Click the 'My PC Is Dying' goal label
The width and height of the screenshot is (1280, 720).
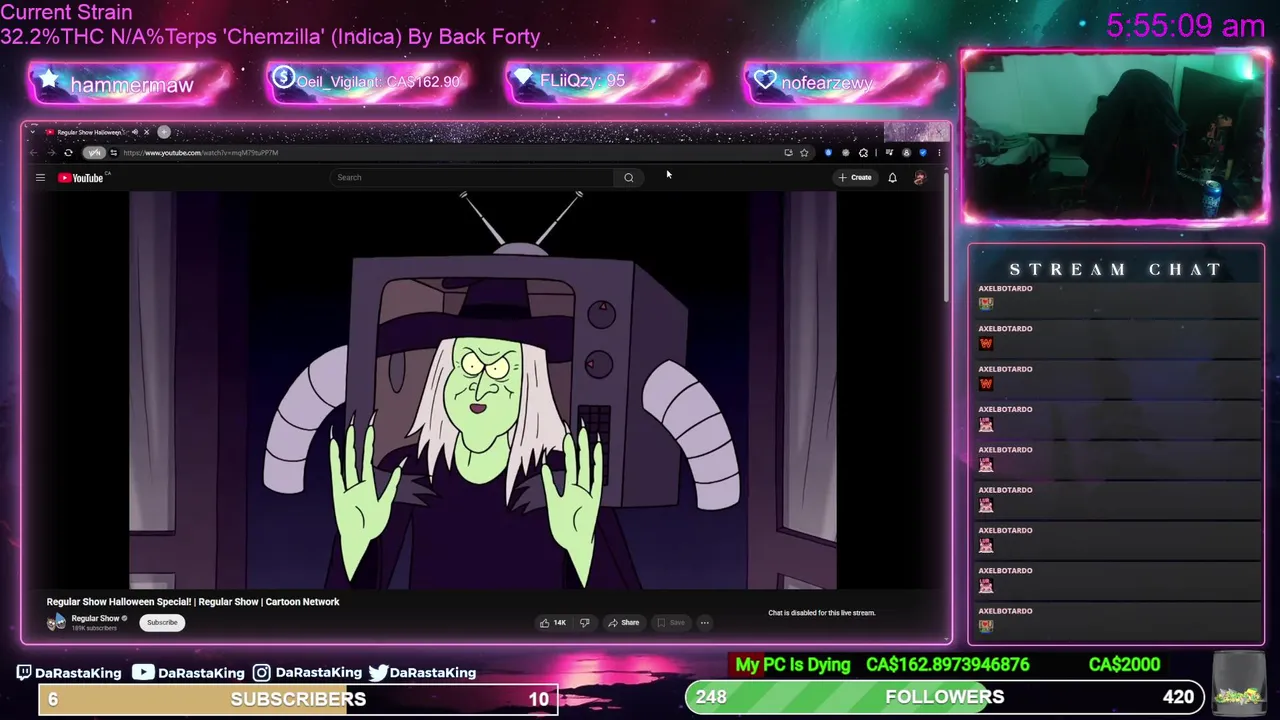point(793,665)
